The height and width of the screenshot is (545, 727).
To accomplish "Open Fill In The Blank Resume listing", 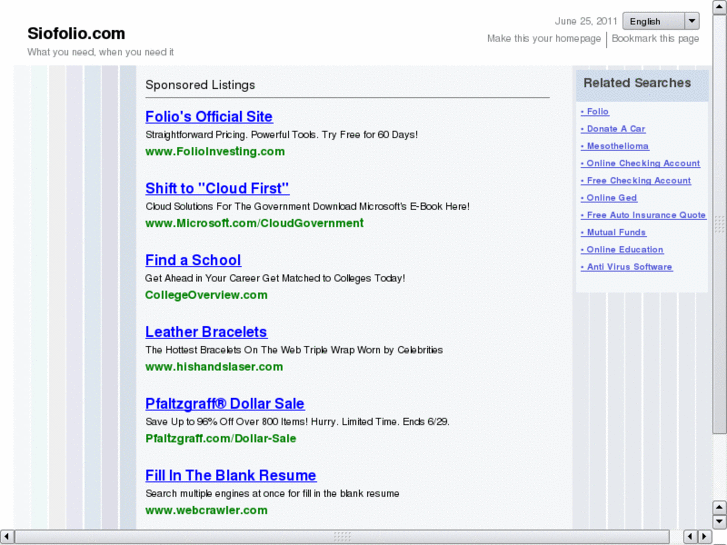I will pyautogui.click(x=231, y=475).
